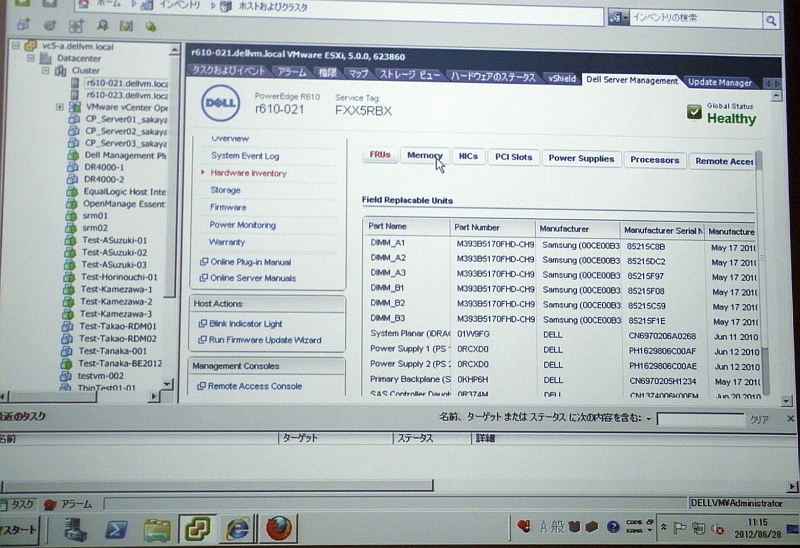
Task: Click the タスク status bar button
Action: tap(17, 505)
